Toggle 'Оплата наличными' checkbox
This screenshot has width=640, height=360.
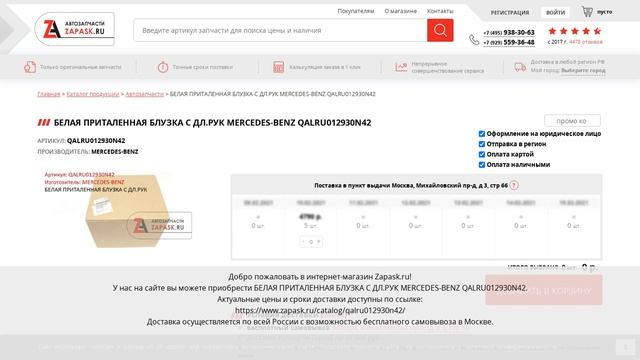(x=482, y=165)
